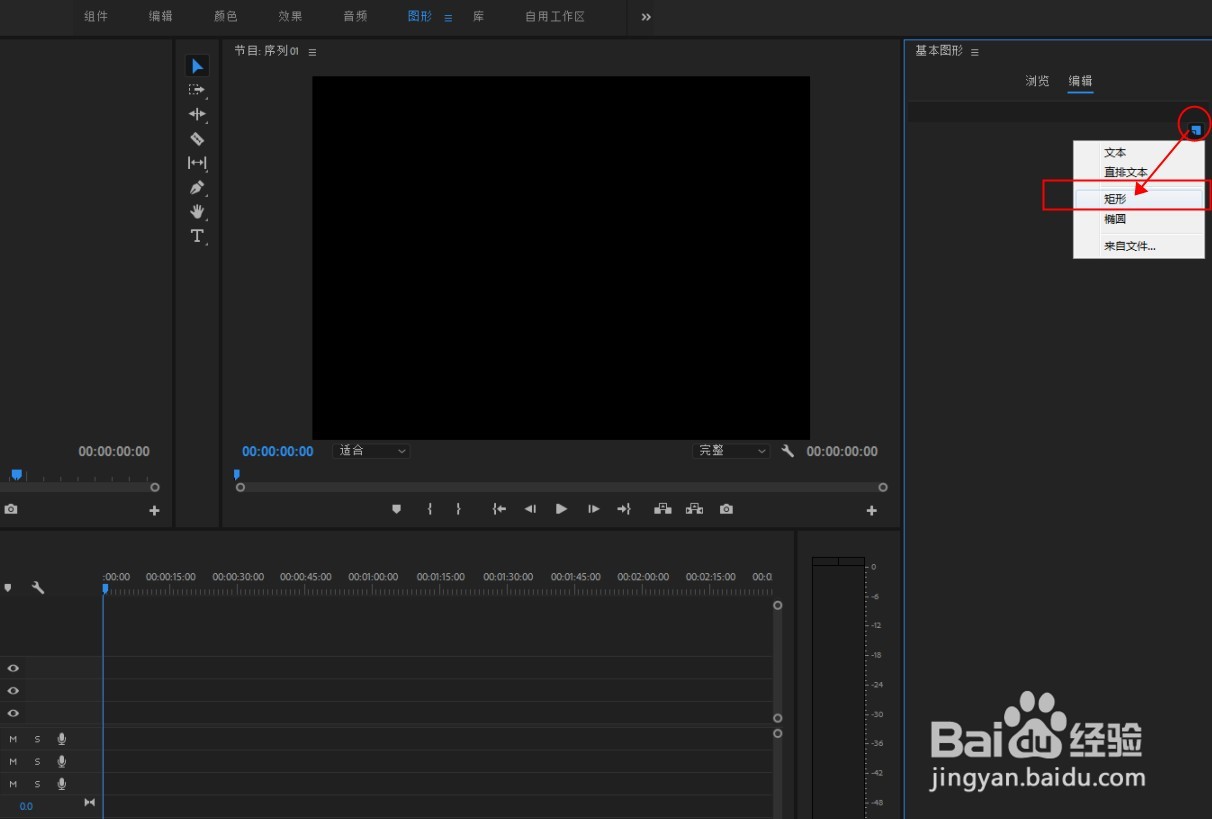This screenshot has width=1212, height=819.
Task: Click blue Program Monitor timecode 00:00:00:00
Action: 278,451
